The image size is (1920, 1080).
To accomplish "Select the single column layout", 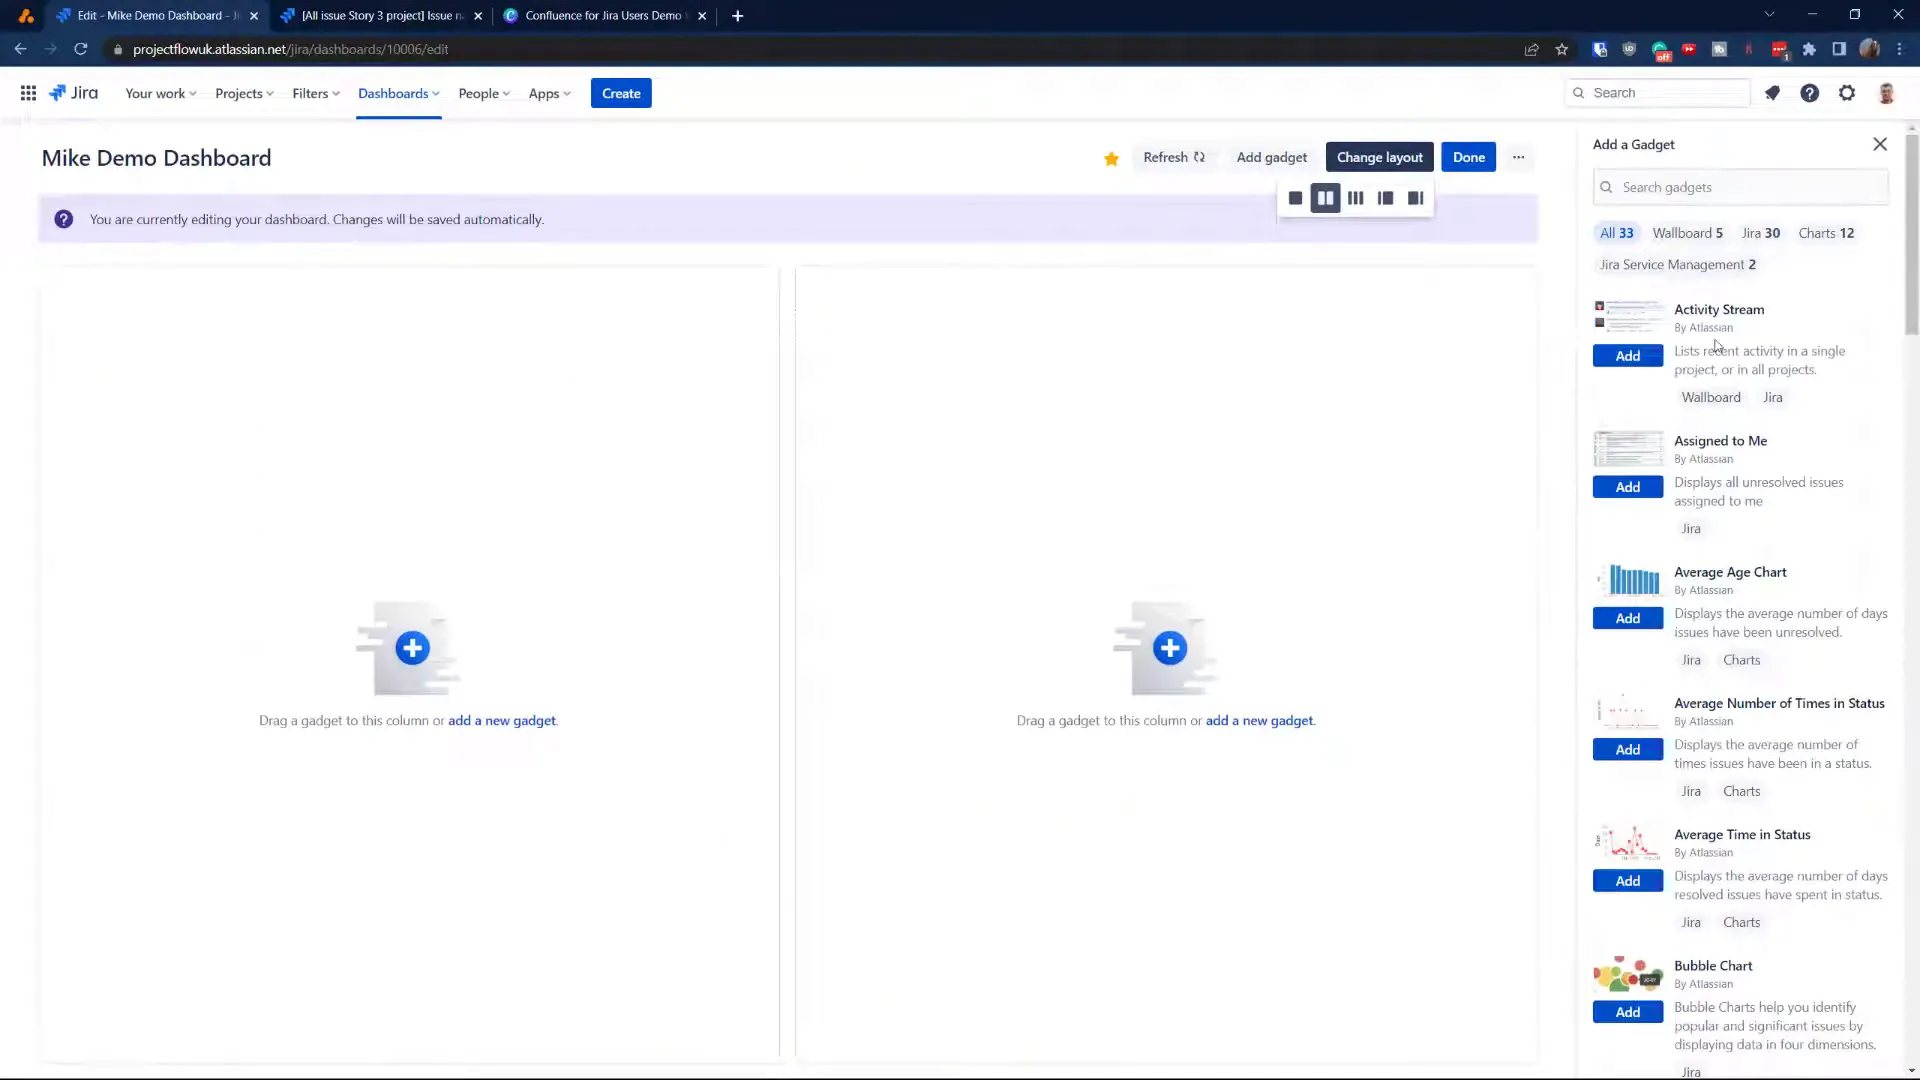I will [1295, 198].
